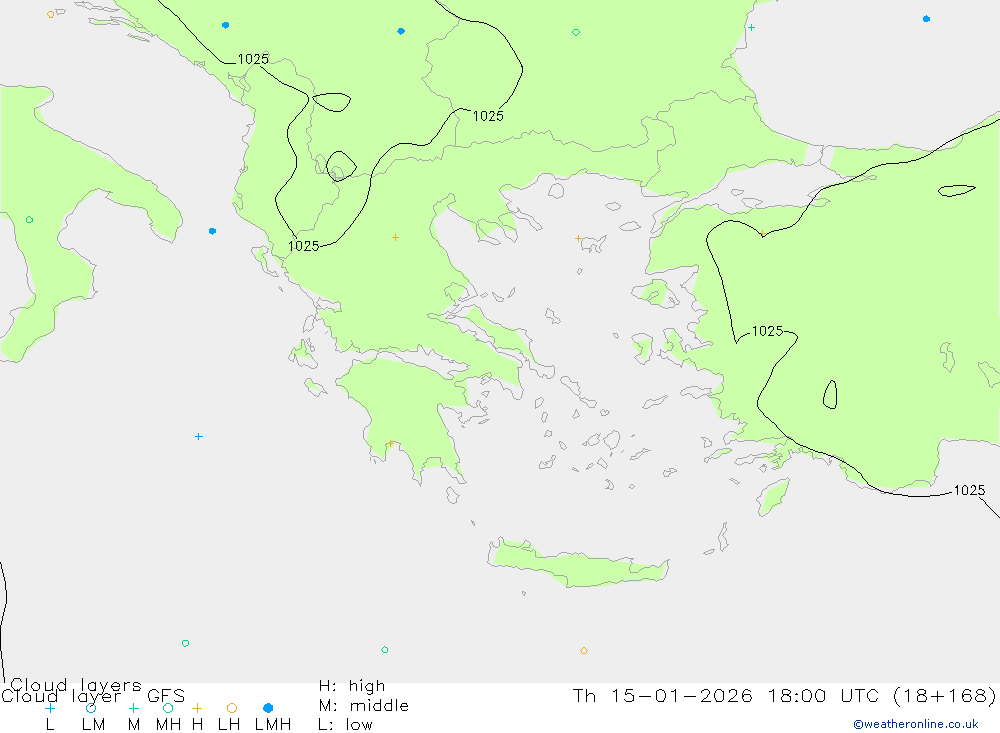1000x733 pixels.
Task: Click the 1025 isobar label near Corfu
Action: (x=304, y=246)
